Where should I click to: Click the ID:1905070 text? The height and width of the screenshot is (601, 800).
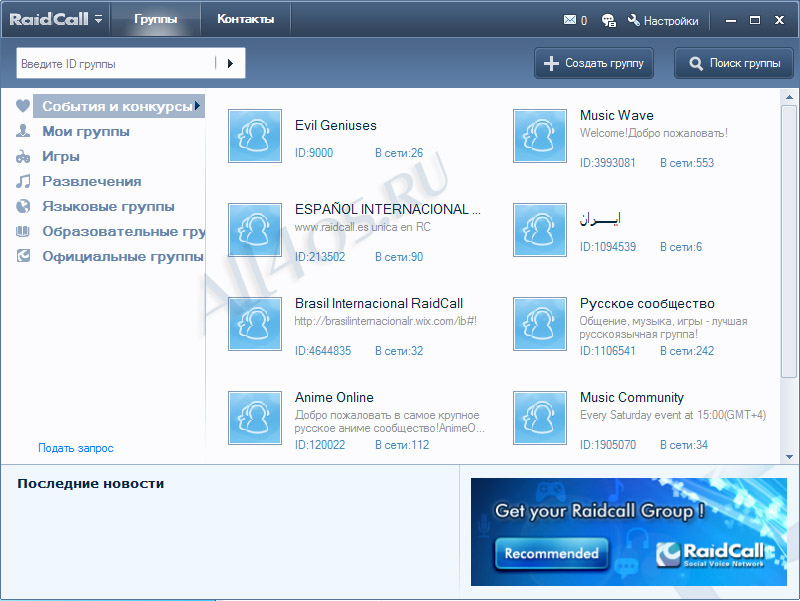[x=608, y=445]
